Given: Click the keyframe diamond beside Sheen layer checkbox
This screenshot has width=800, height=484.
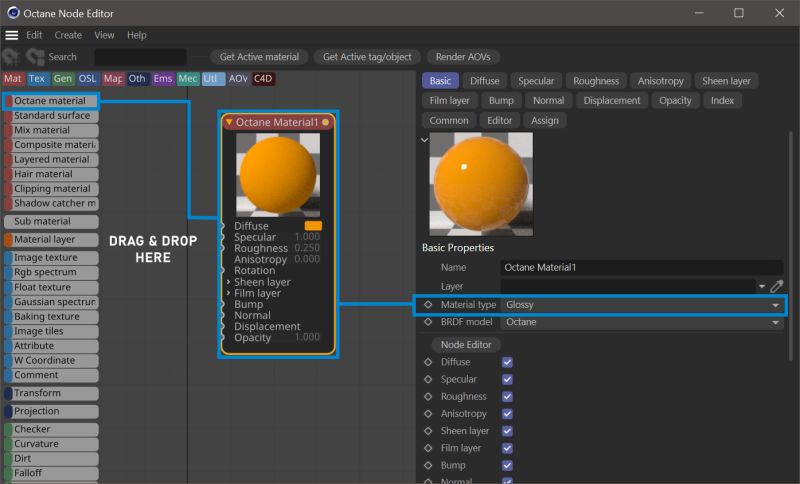Looking at the screenshot, I should 428,431.
